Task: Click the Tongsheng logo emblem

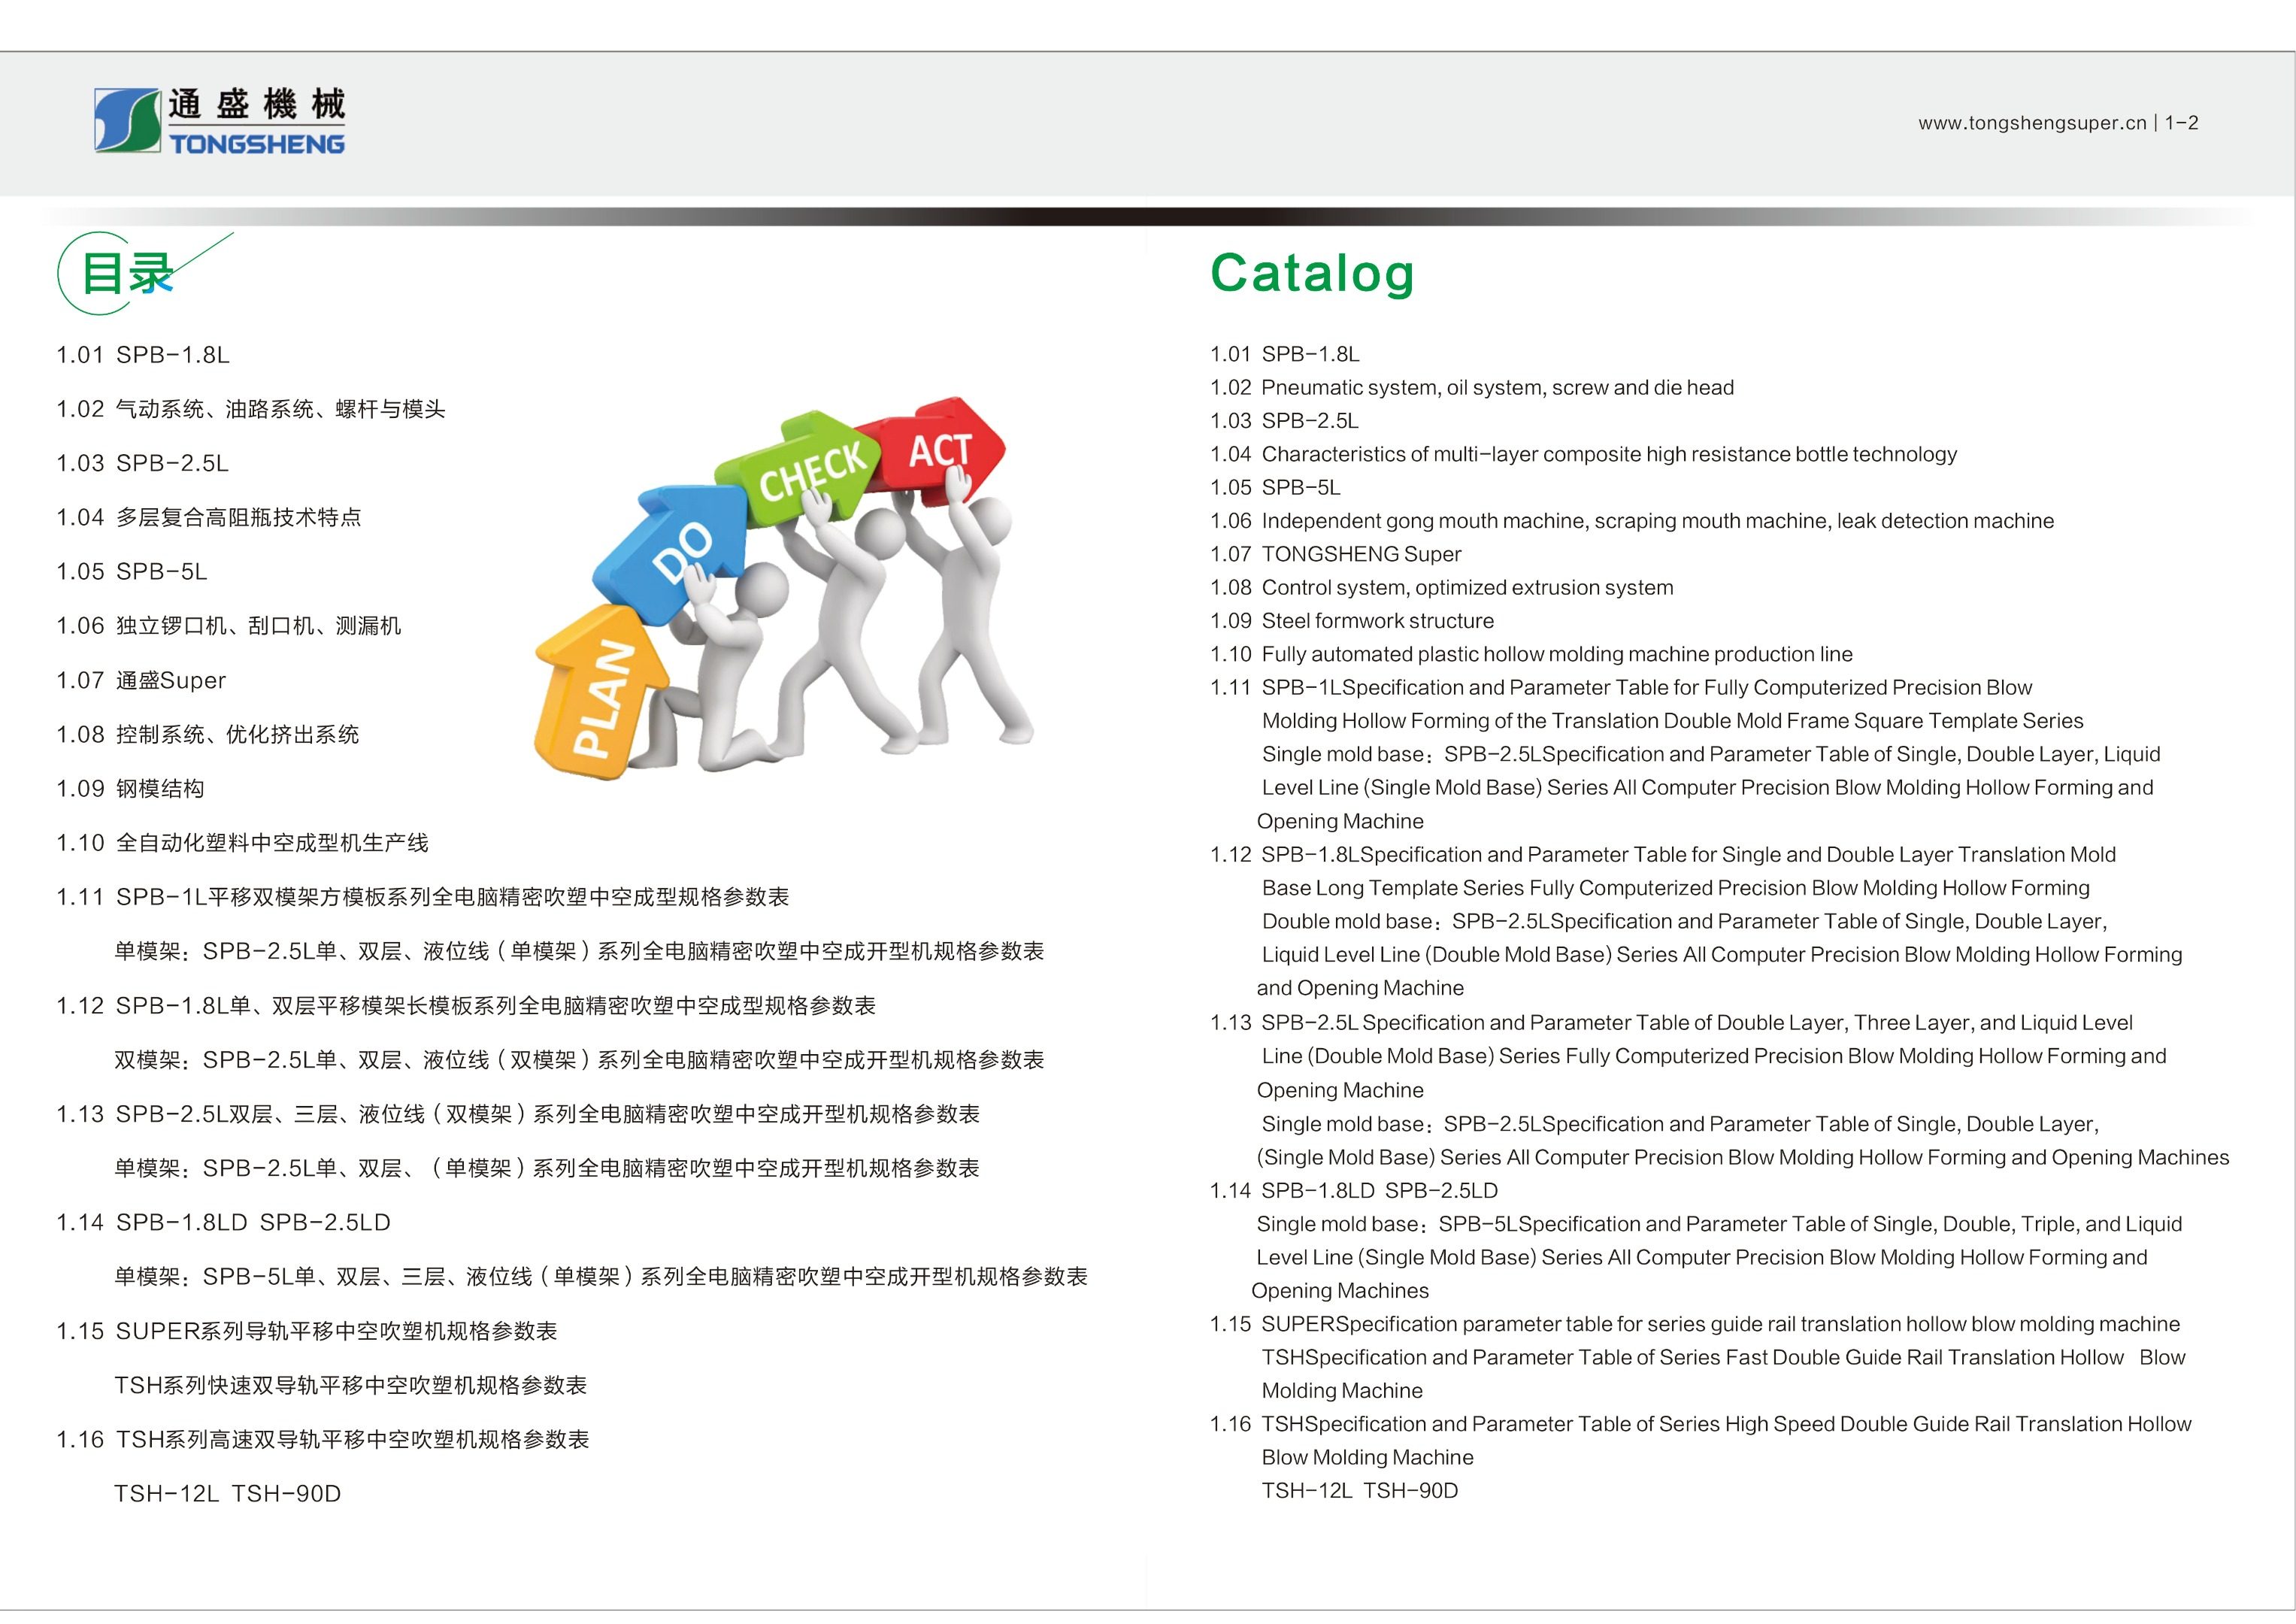Action: pos(127,120)
